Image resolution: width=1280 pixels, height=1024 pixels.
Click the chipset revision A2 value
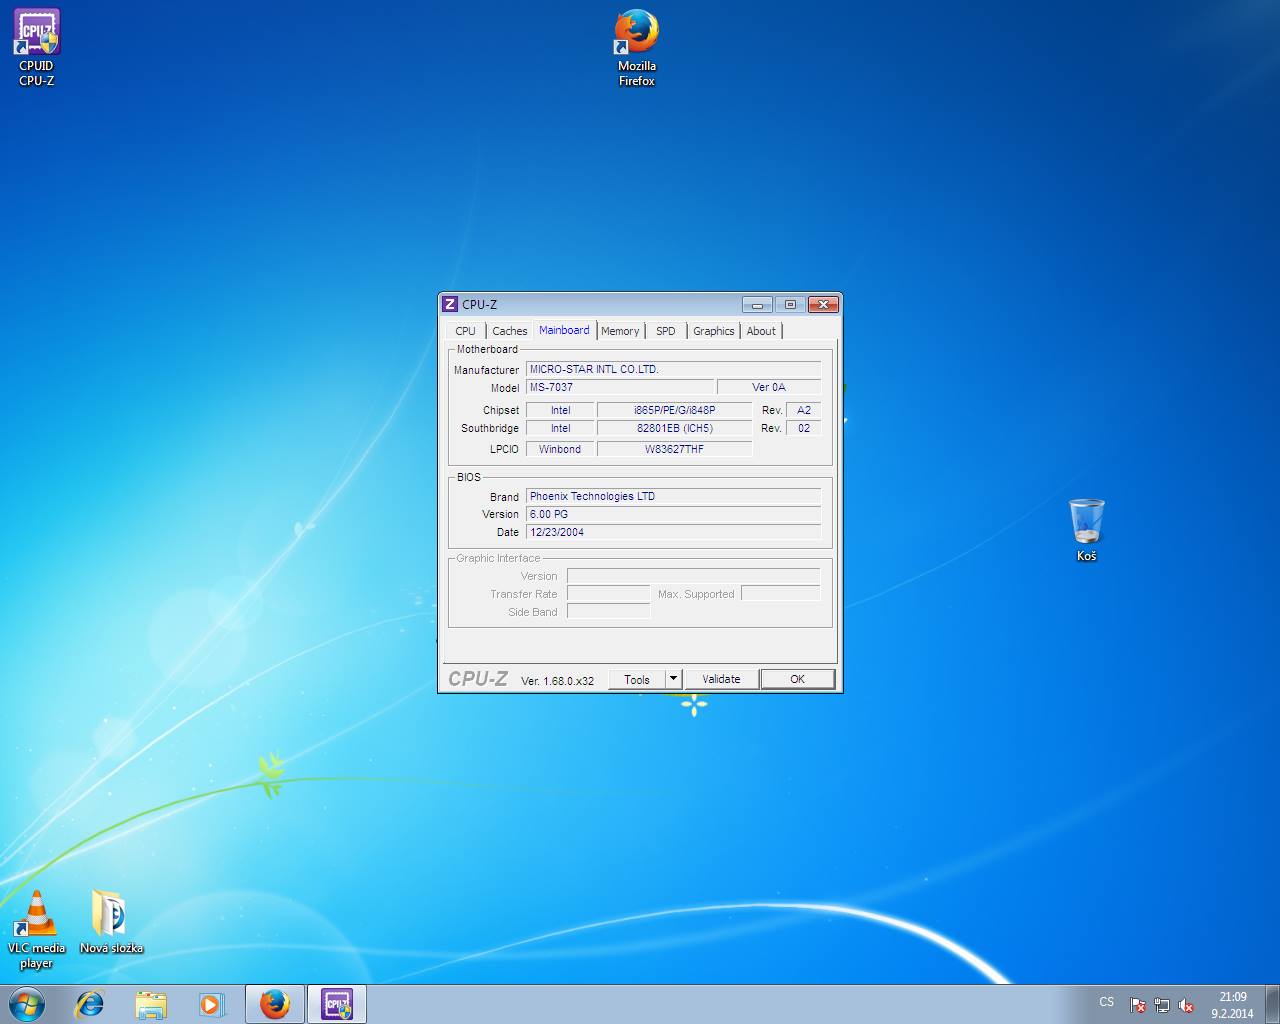[x=804, y=410]
